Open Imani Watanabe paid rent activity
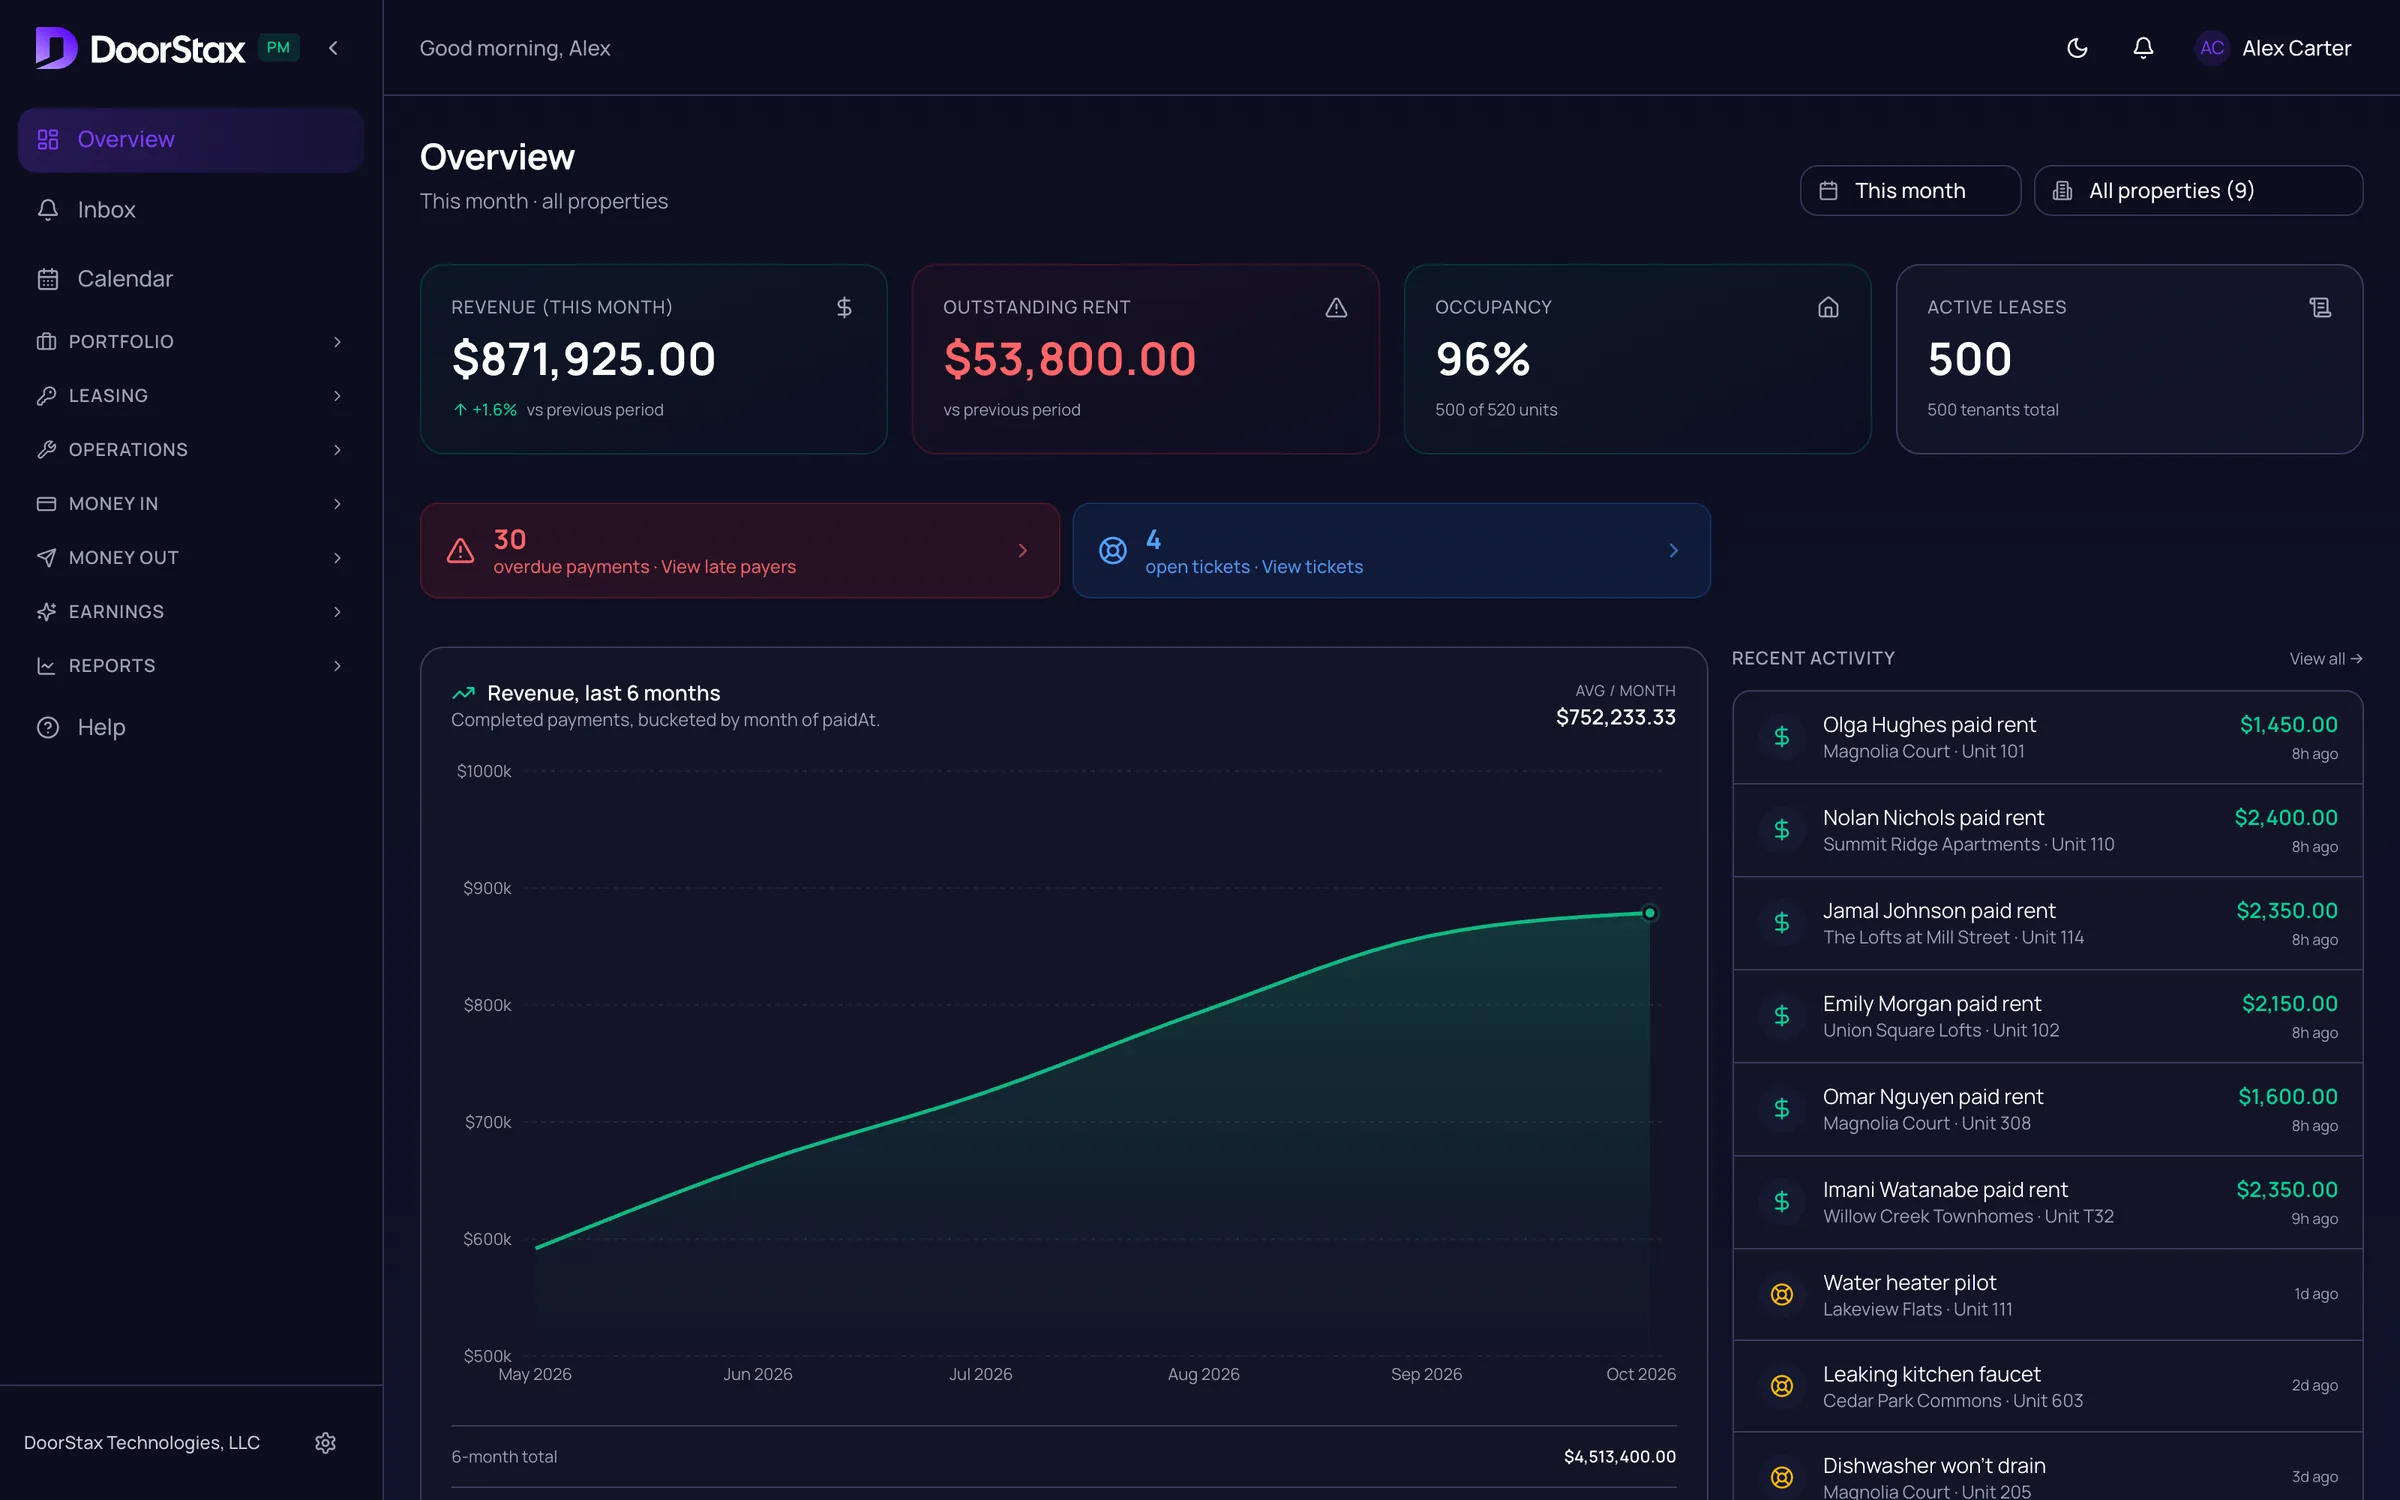This screenshot has height=1500, width=2400. pyautogui.click(x=2047, y=1202)
